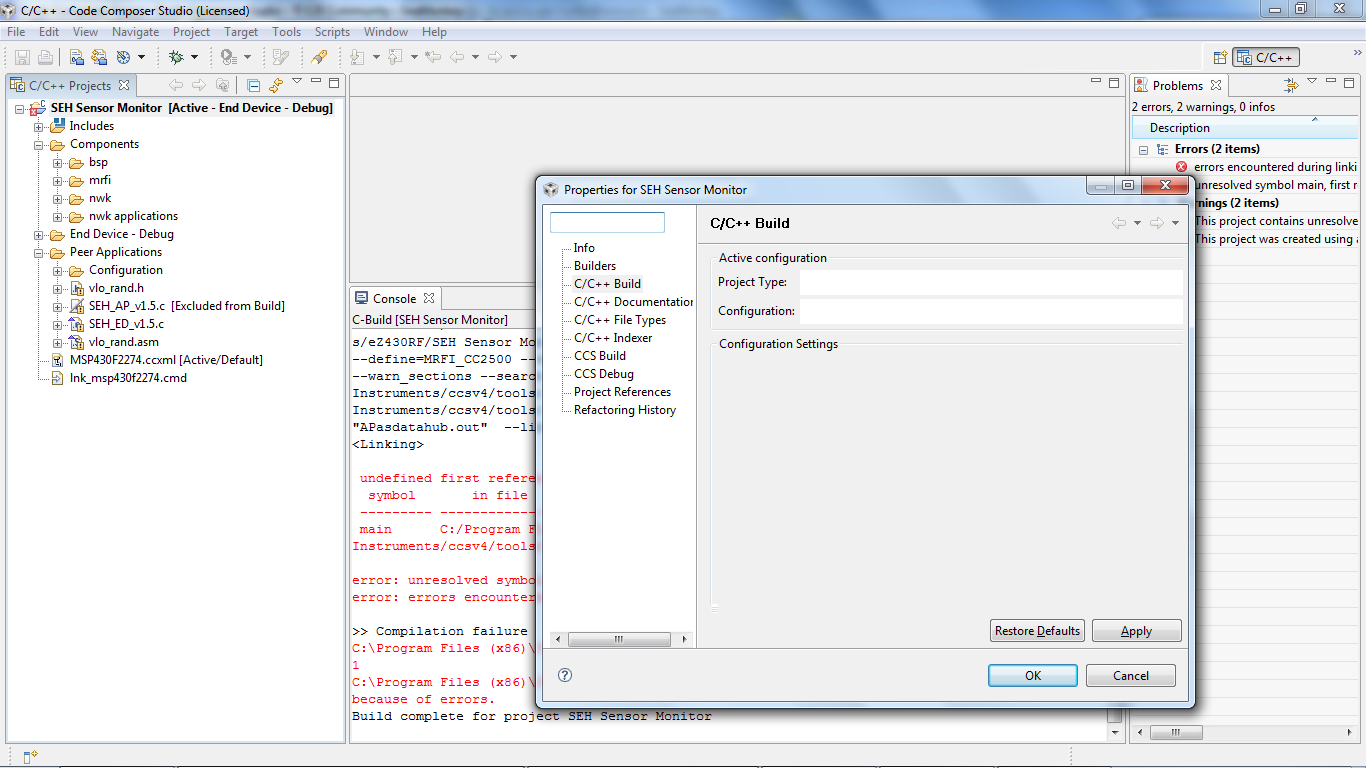
Task: Click main toolbar Forward navigation arrow
Action: point(495,57)
